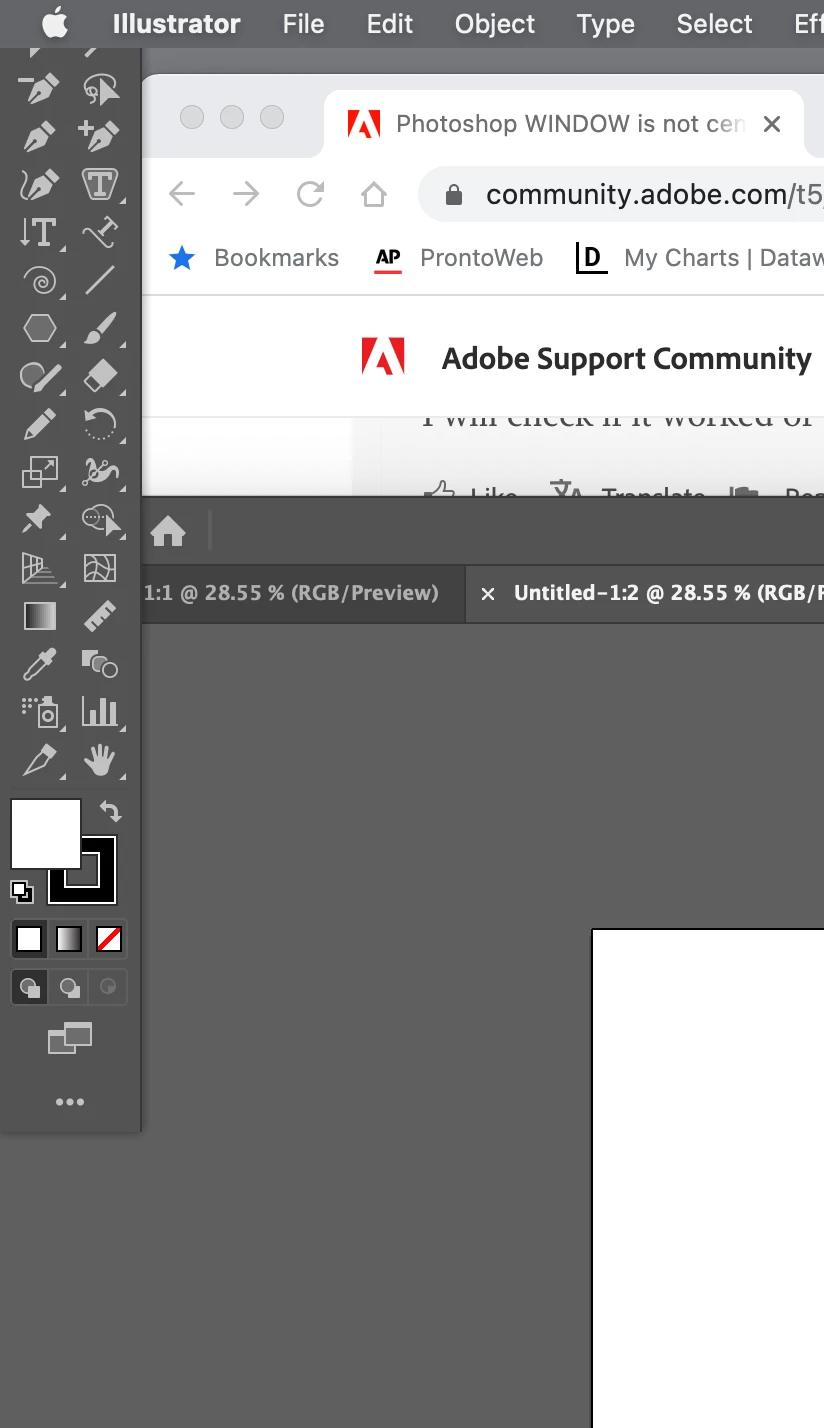Image resolution: width=824 pixels, height=1428 pixels.
Task: Select the Hand tool
Action: coord(99,761)
